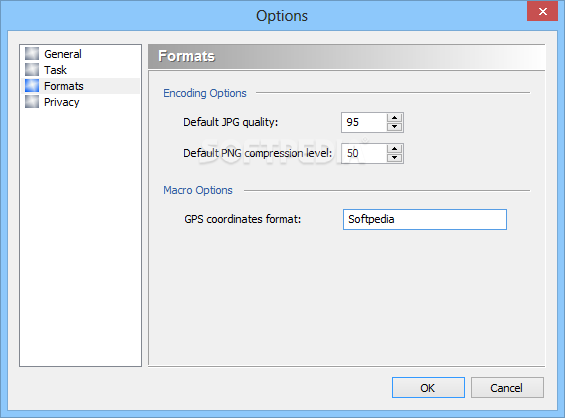Lower the PNG compression level by one
Image resolution: width=565 pixels, height=418 pixels.
coord(395,157)
